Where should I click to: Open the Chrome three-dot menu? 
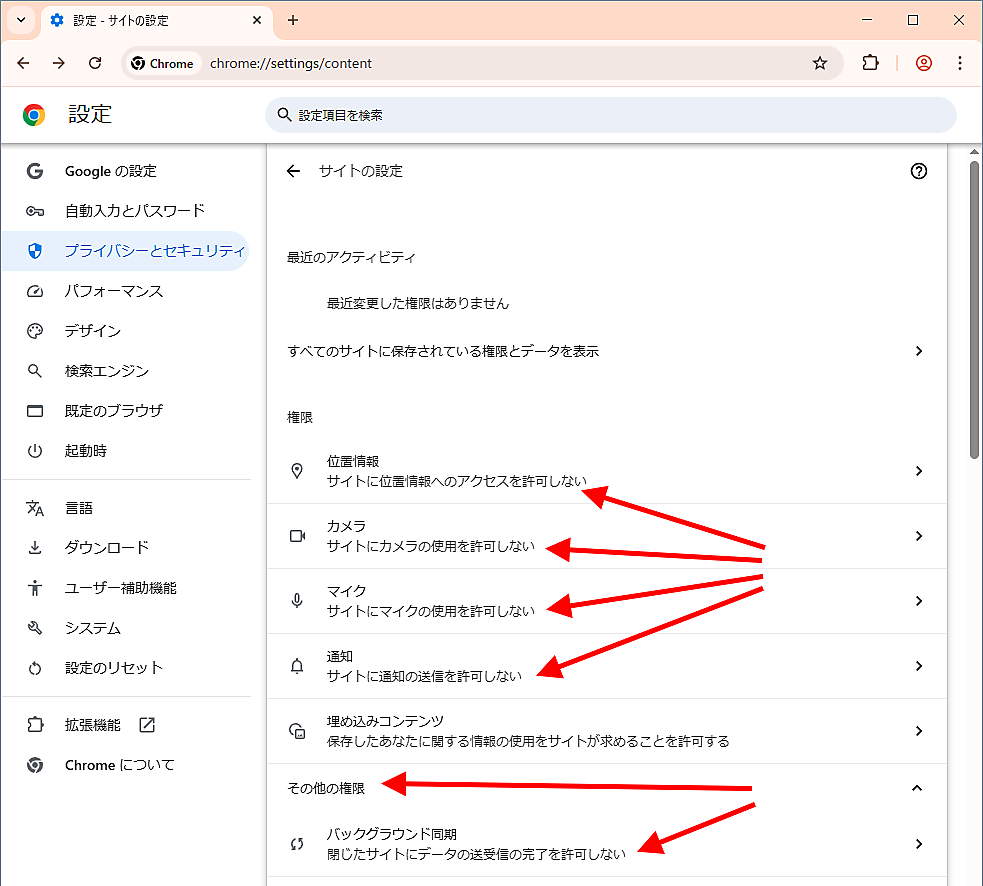point(960,63)
